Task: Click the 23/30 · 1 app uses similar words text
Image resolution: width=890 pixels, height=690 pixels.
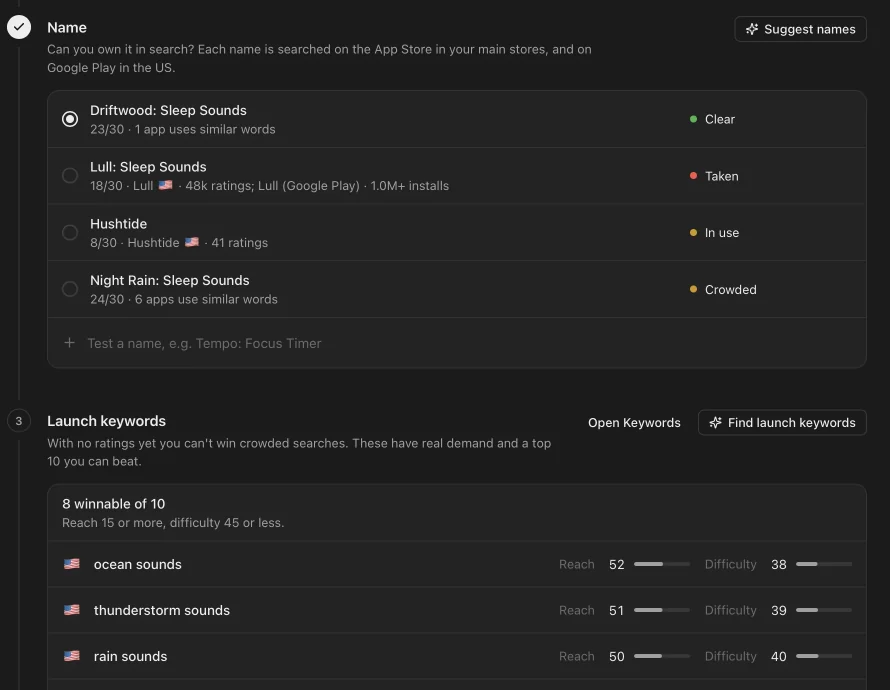Action: coord(183,129)
